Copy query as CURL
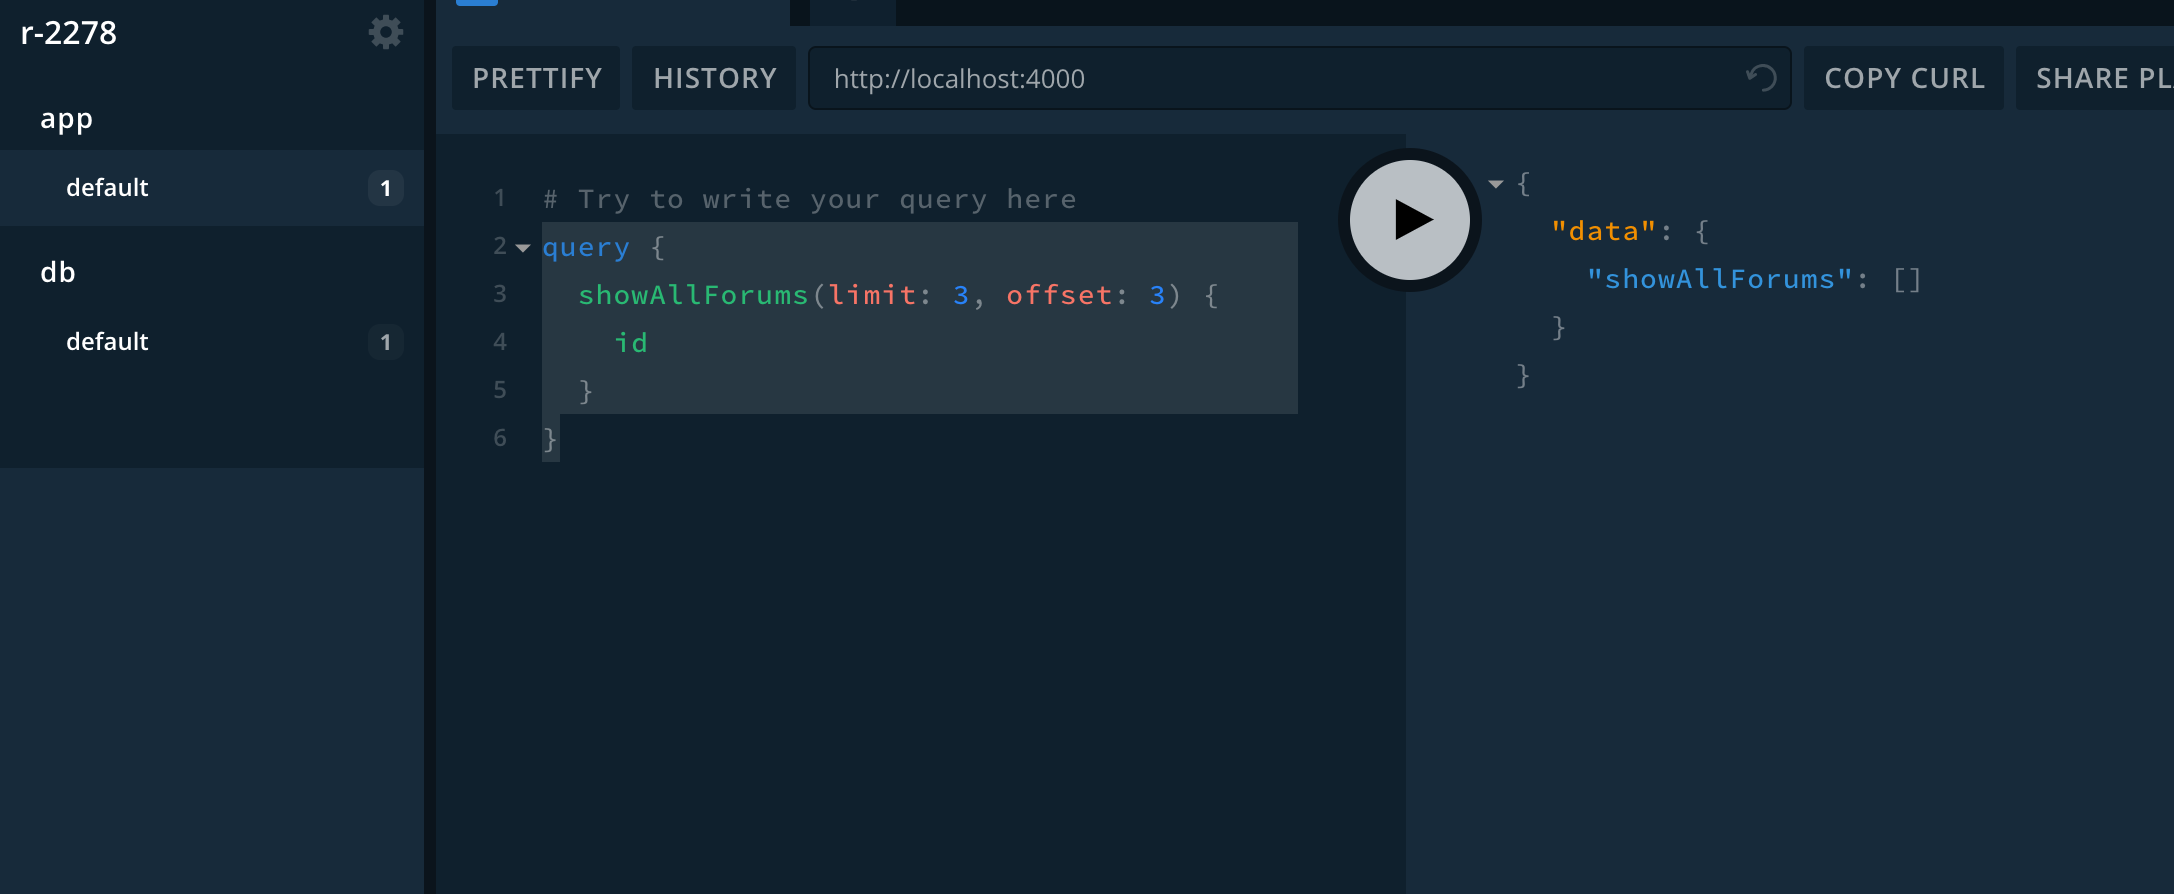This screenshot has width=2174, height=894. (1904, 78)
